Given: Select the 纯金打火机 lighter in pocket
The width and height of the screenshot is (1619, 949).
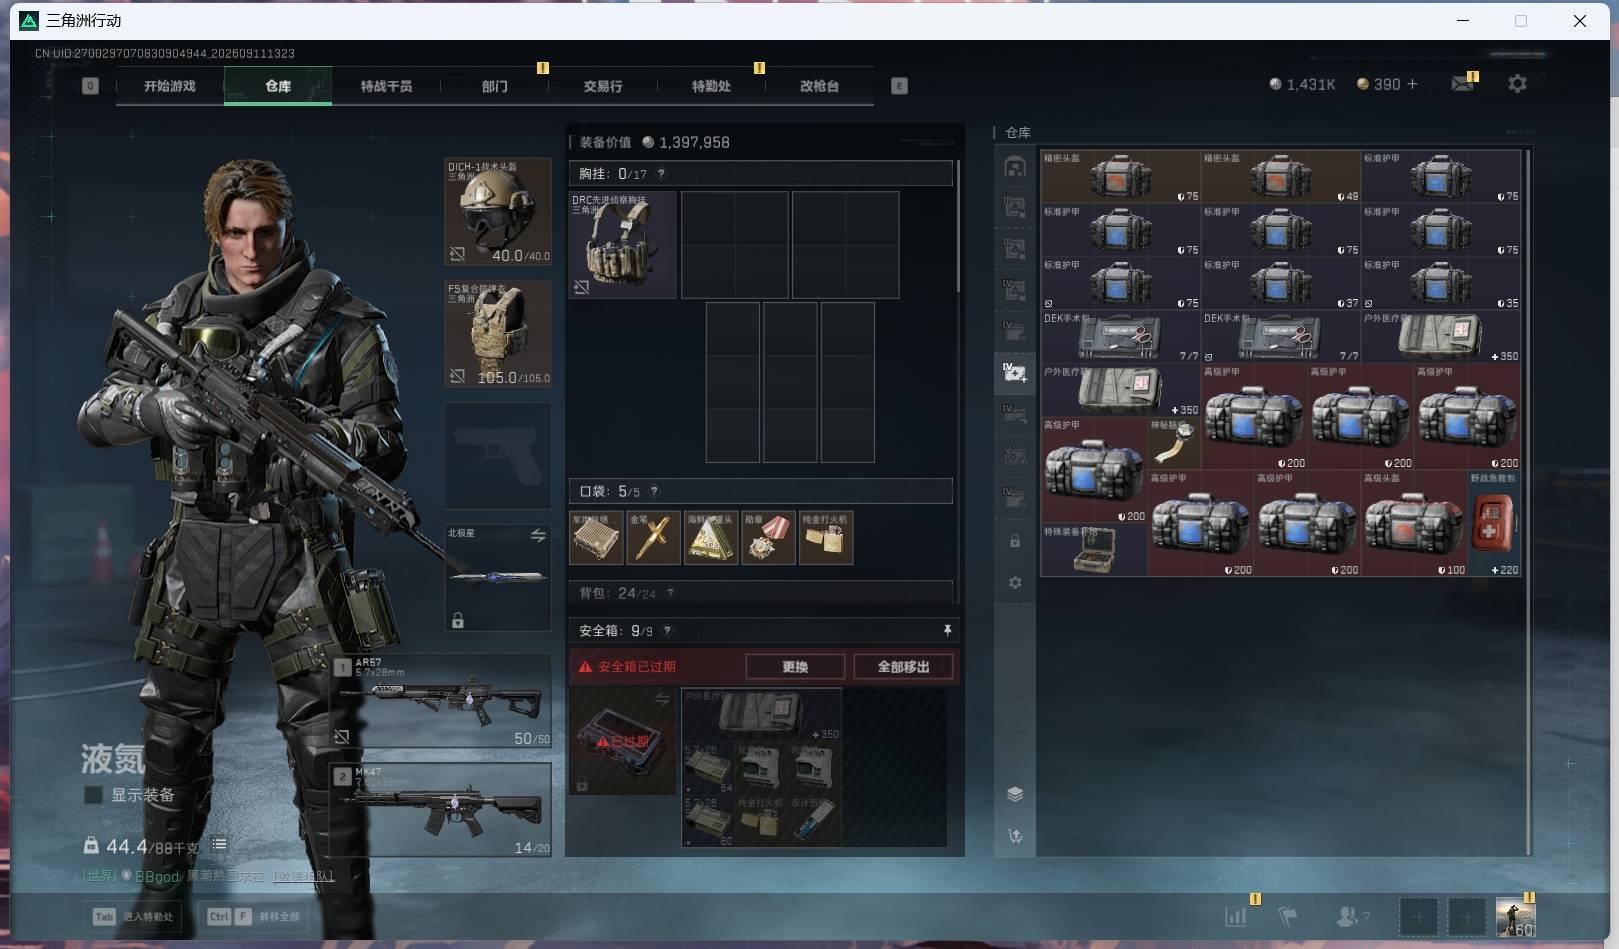Looking at the screenshot, I should (x=826, y=538).
